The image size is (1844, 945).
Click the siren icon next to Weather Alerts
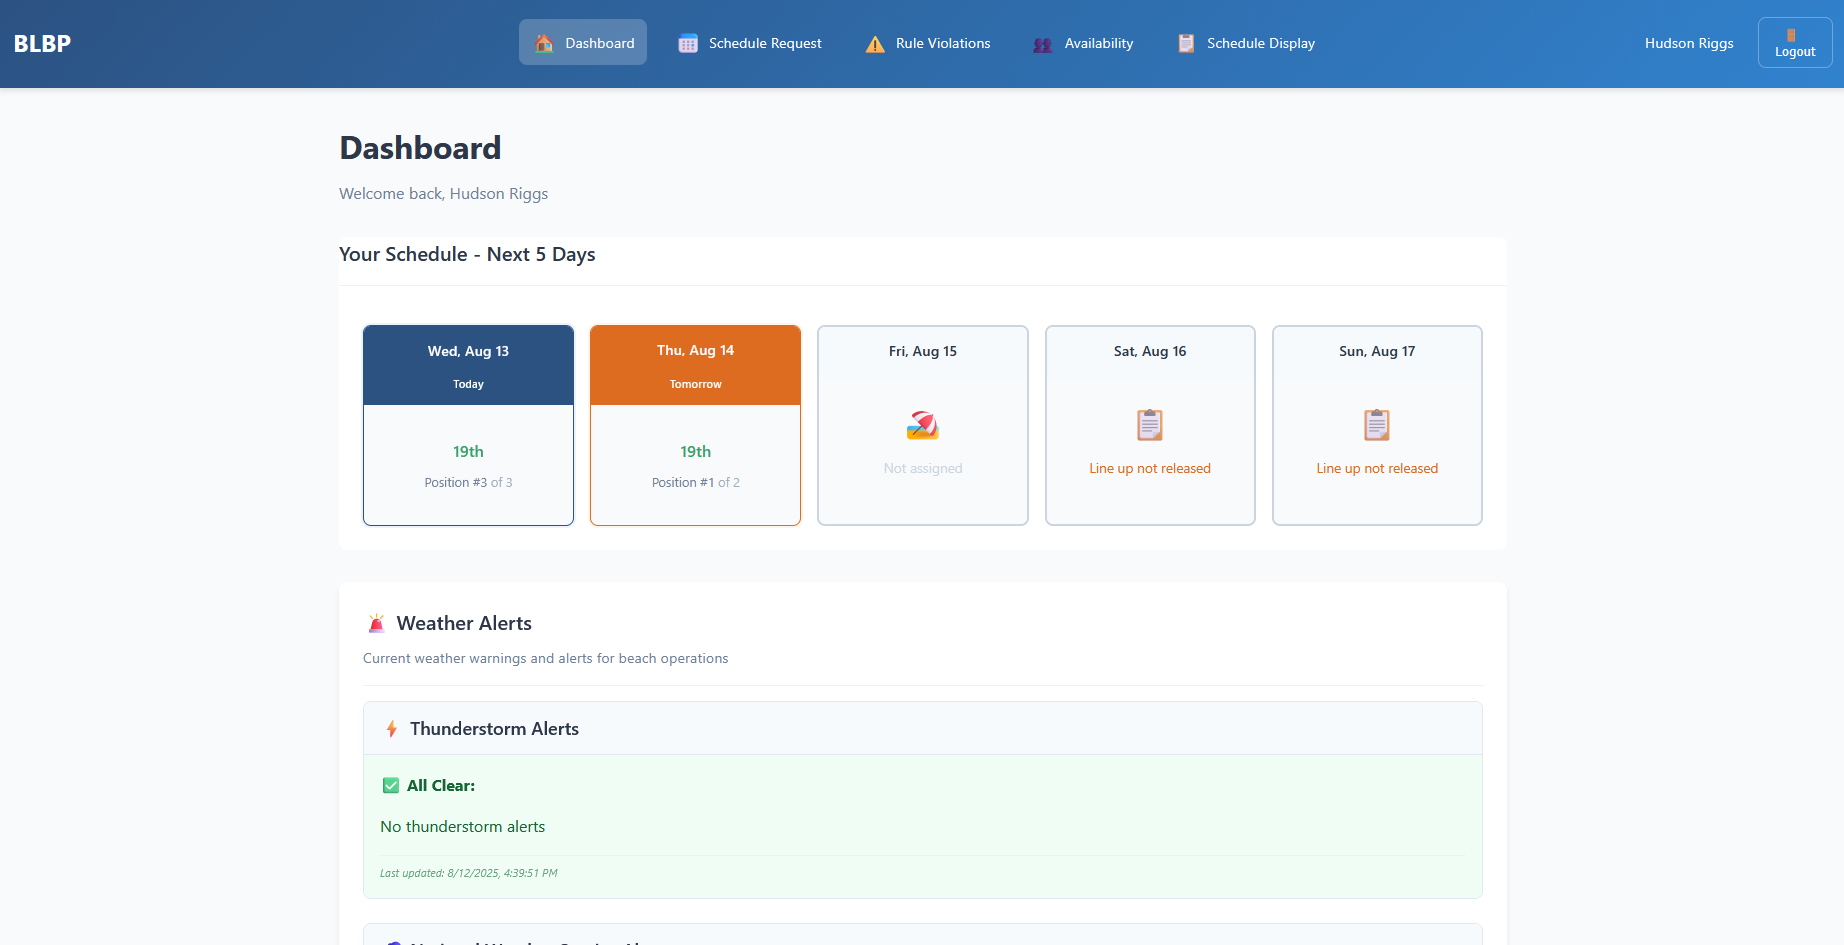[x=376, y=622]
